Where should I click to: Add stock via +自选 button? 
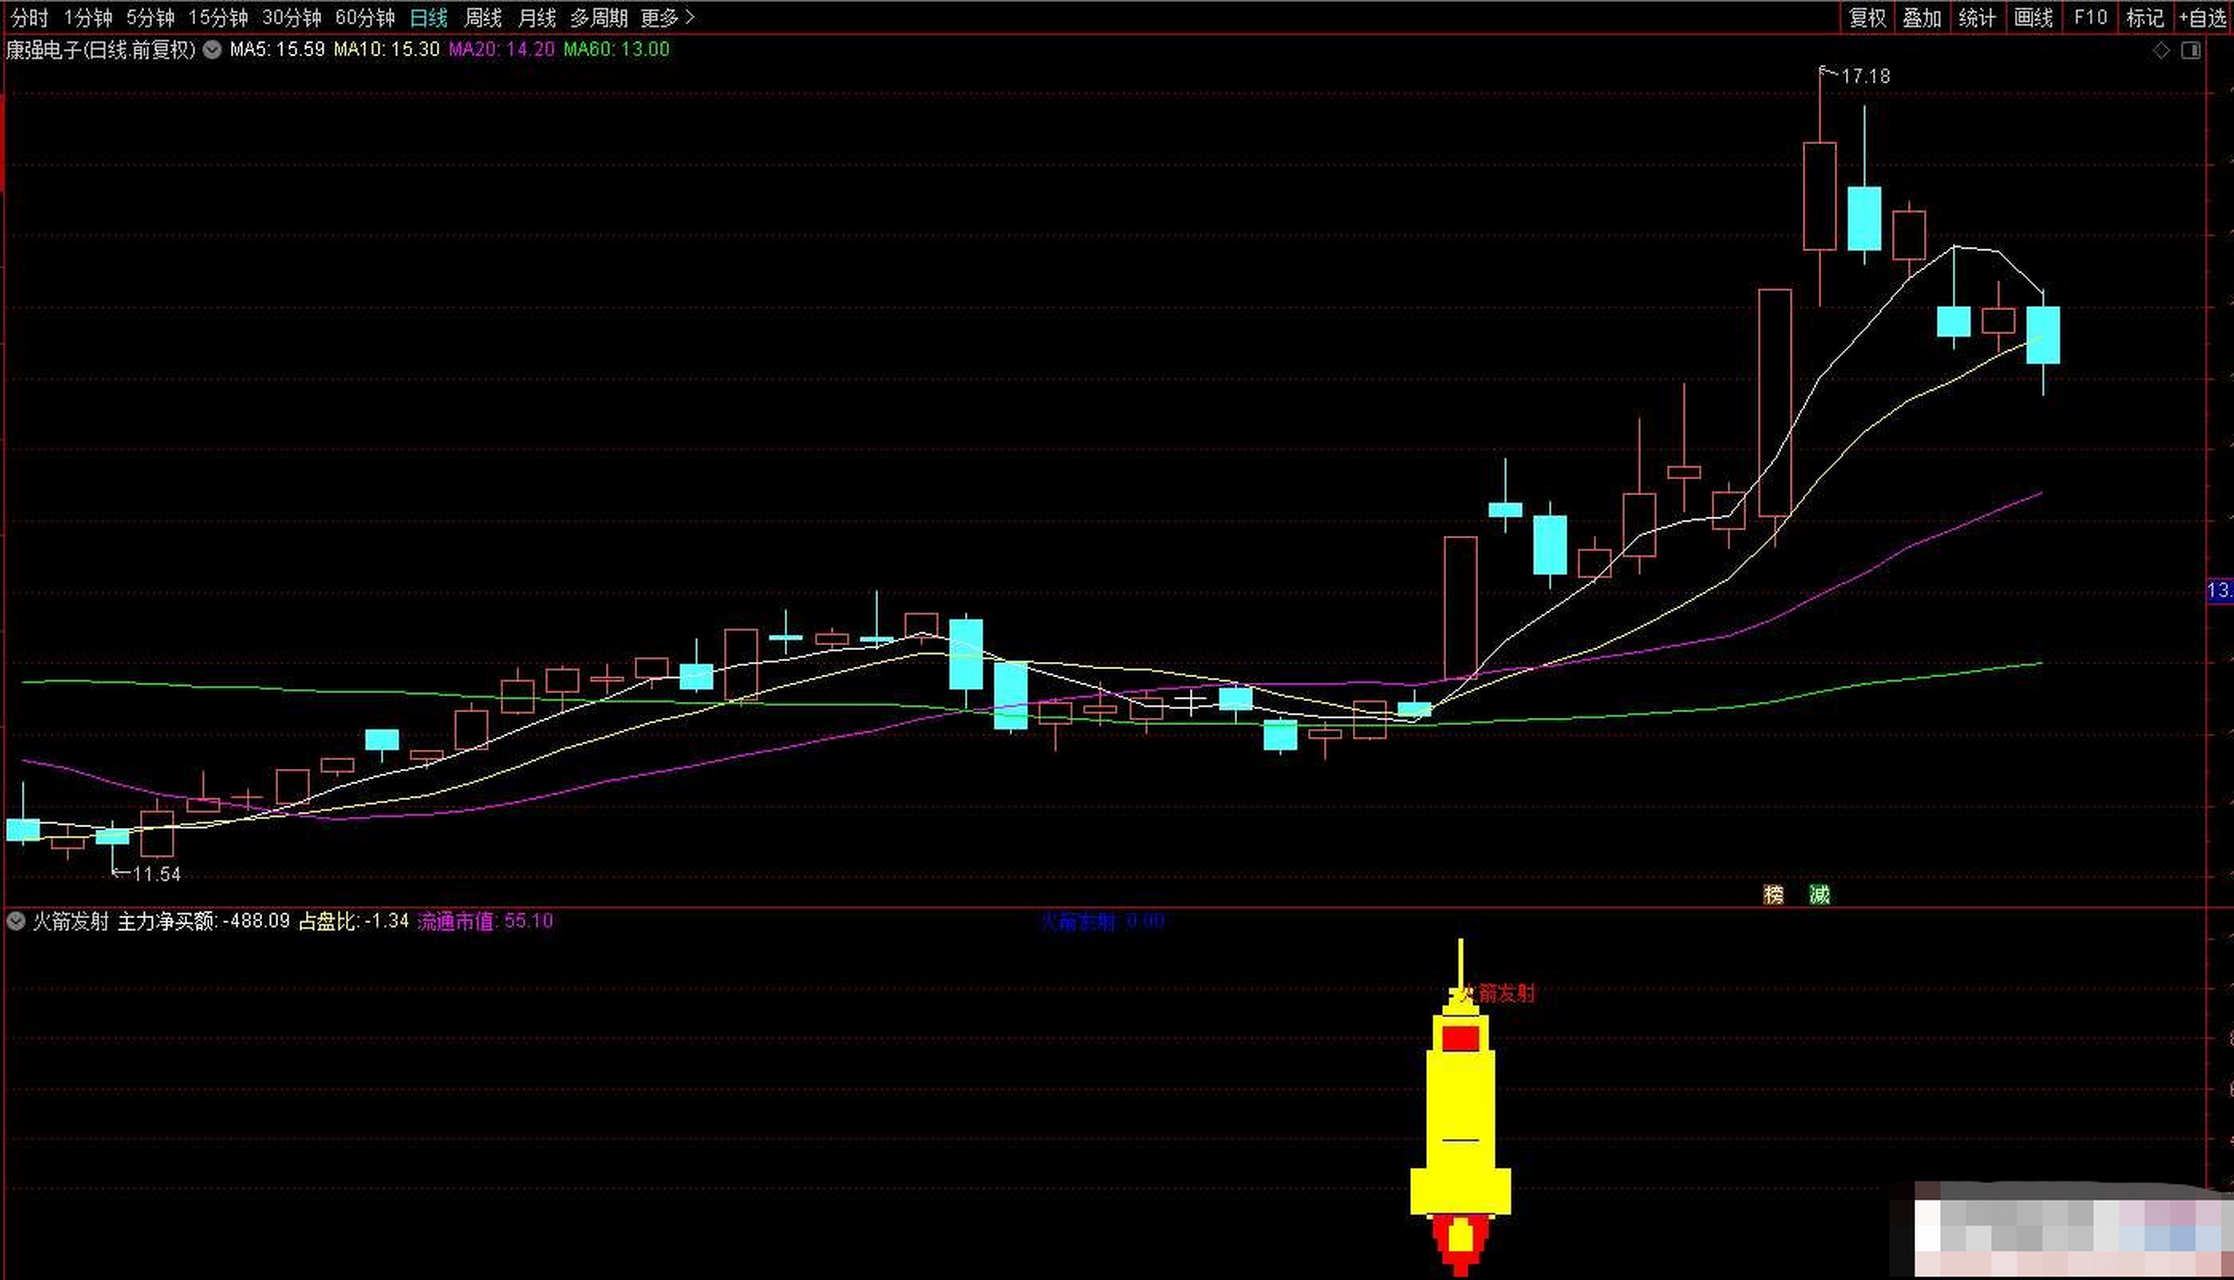pyautogui.click(x=2203, y=17)
